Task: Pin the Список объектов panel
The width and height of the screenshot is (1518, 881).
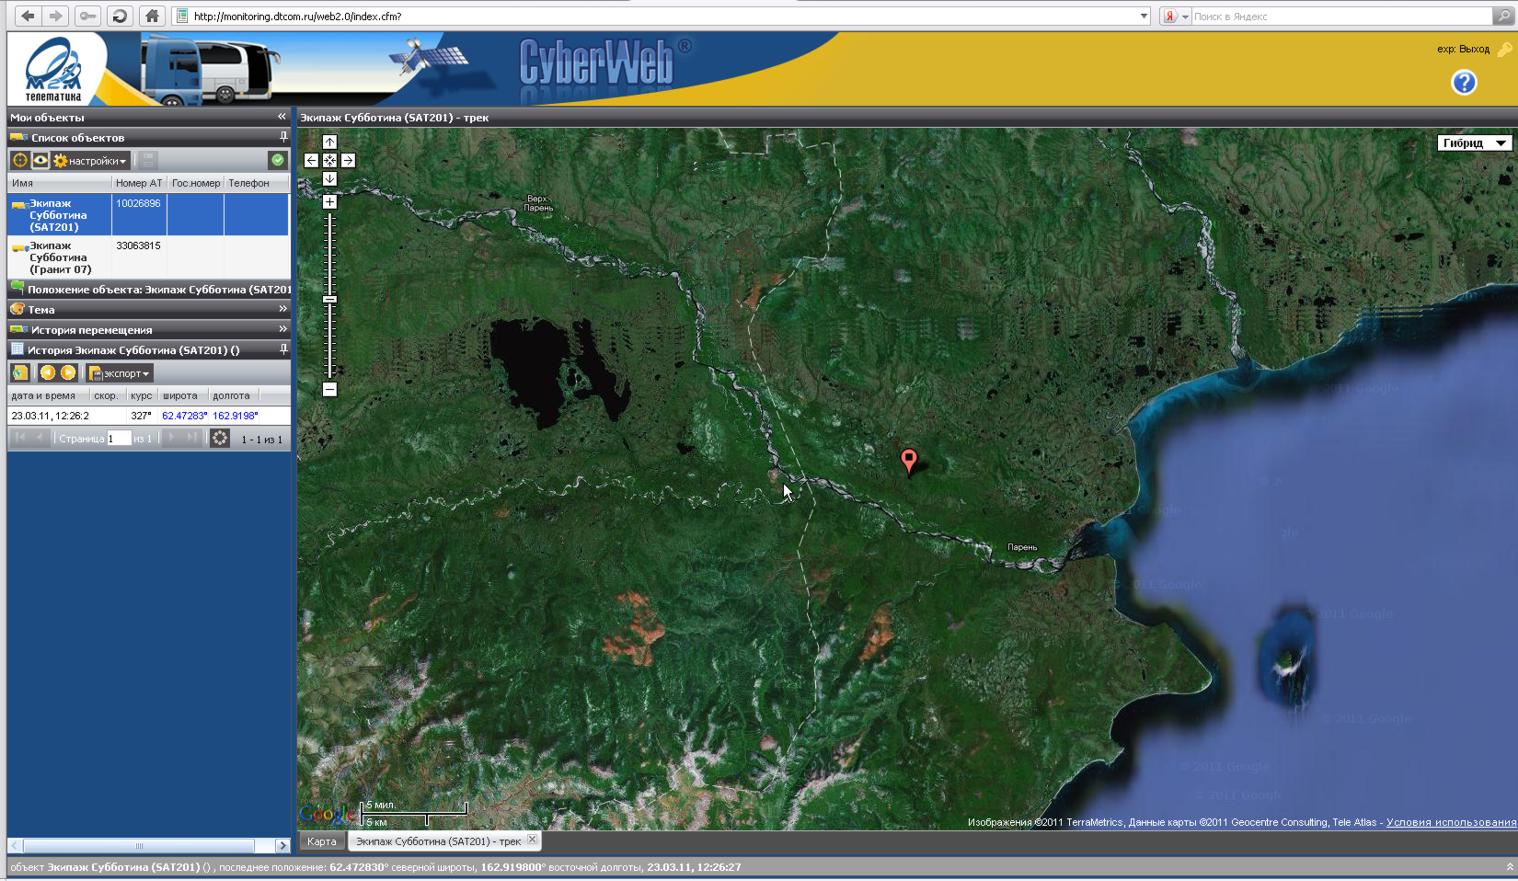Action: [x=283, y=137]
